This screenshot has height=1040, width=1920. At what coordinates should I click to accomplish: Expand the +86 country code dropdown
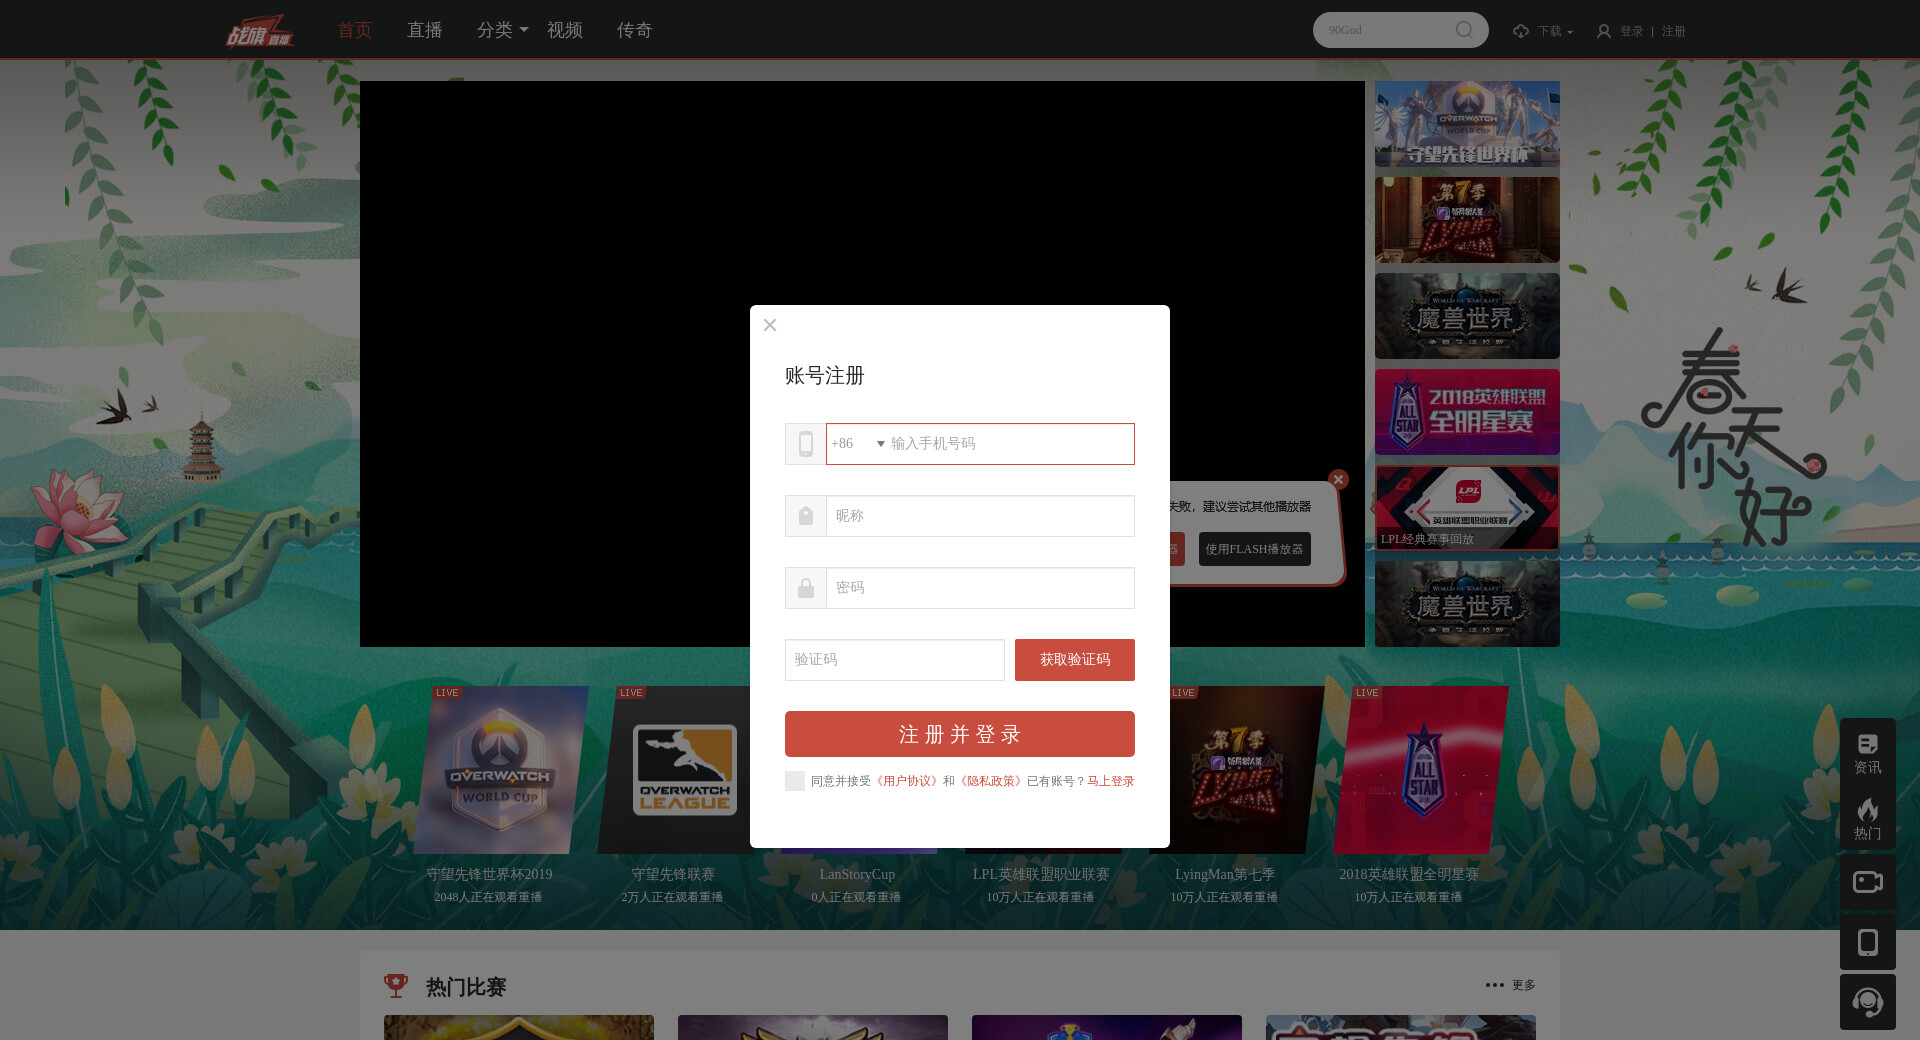(858, 444)
